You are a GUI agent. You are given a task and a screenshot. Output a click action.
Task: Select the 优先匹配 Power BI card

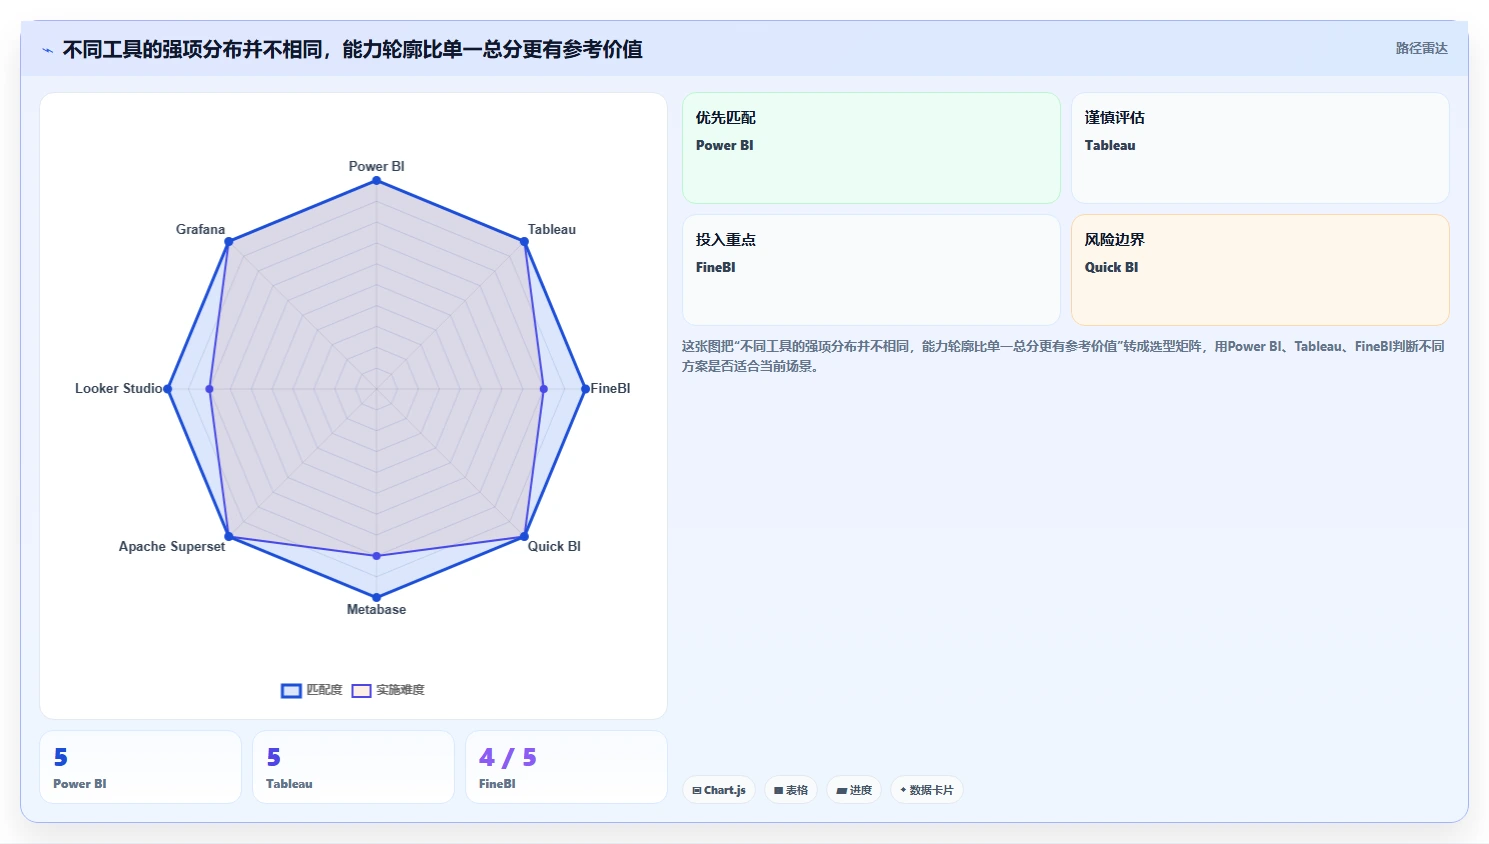point(871,148)
